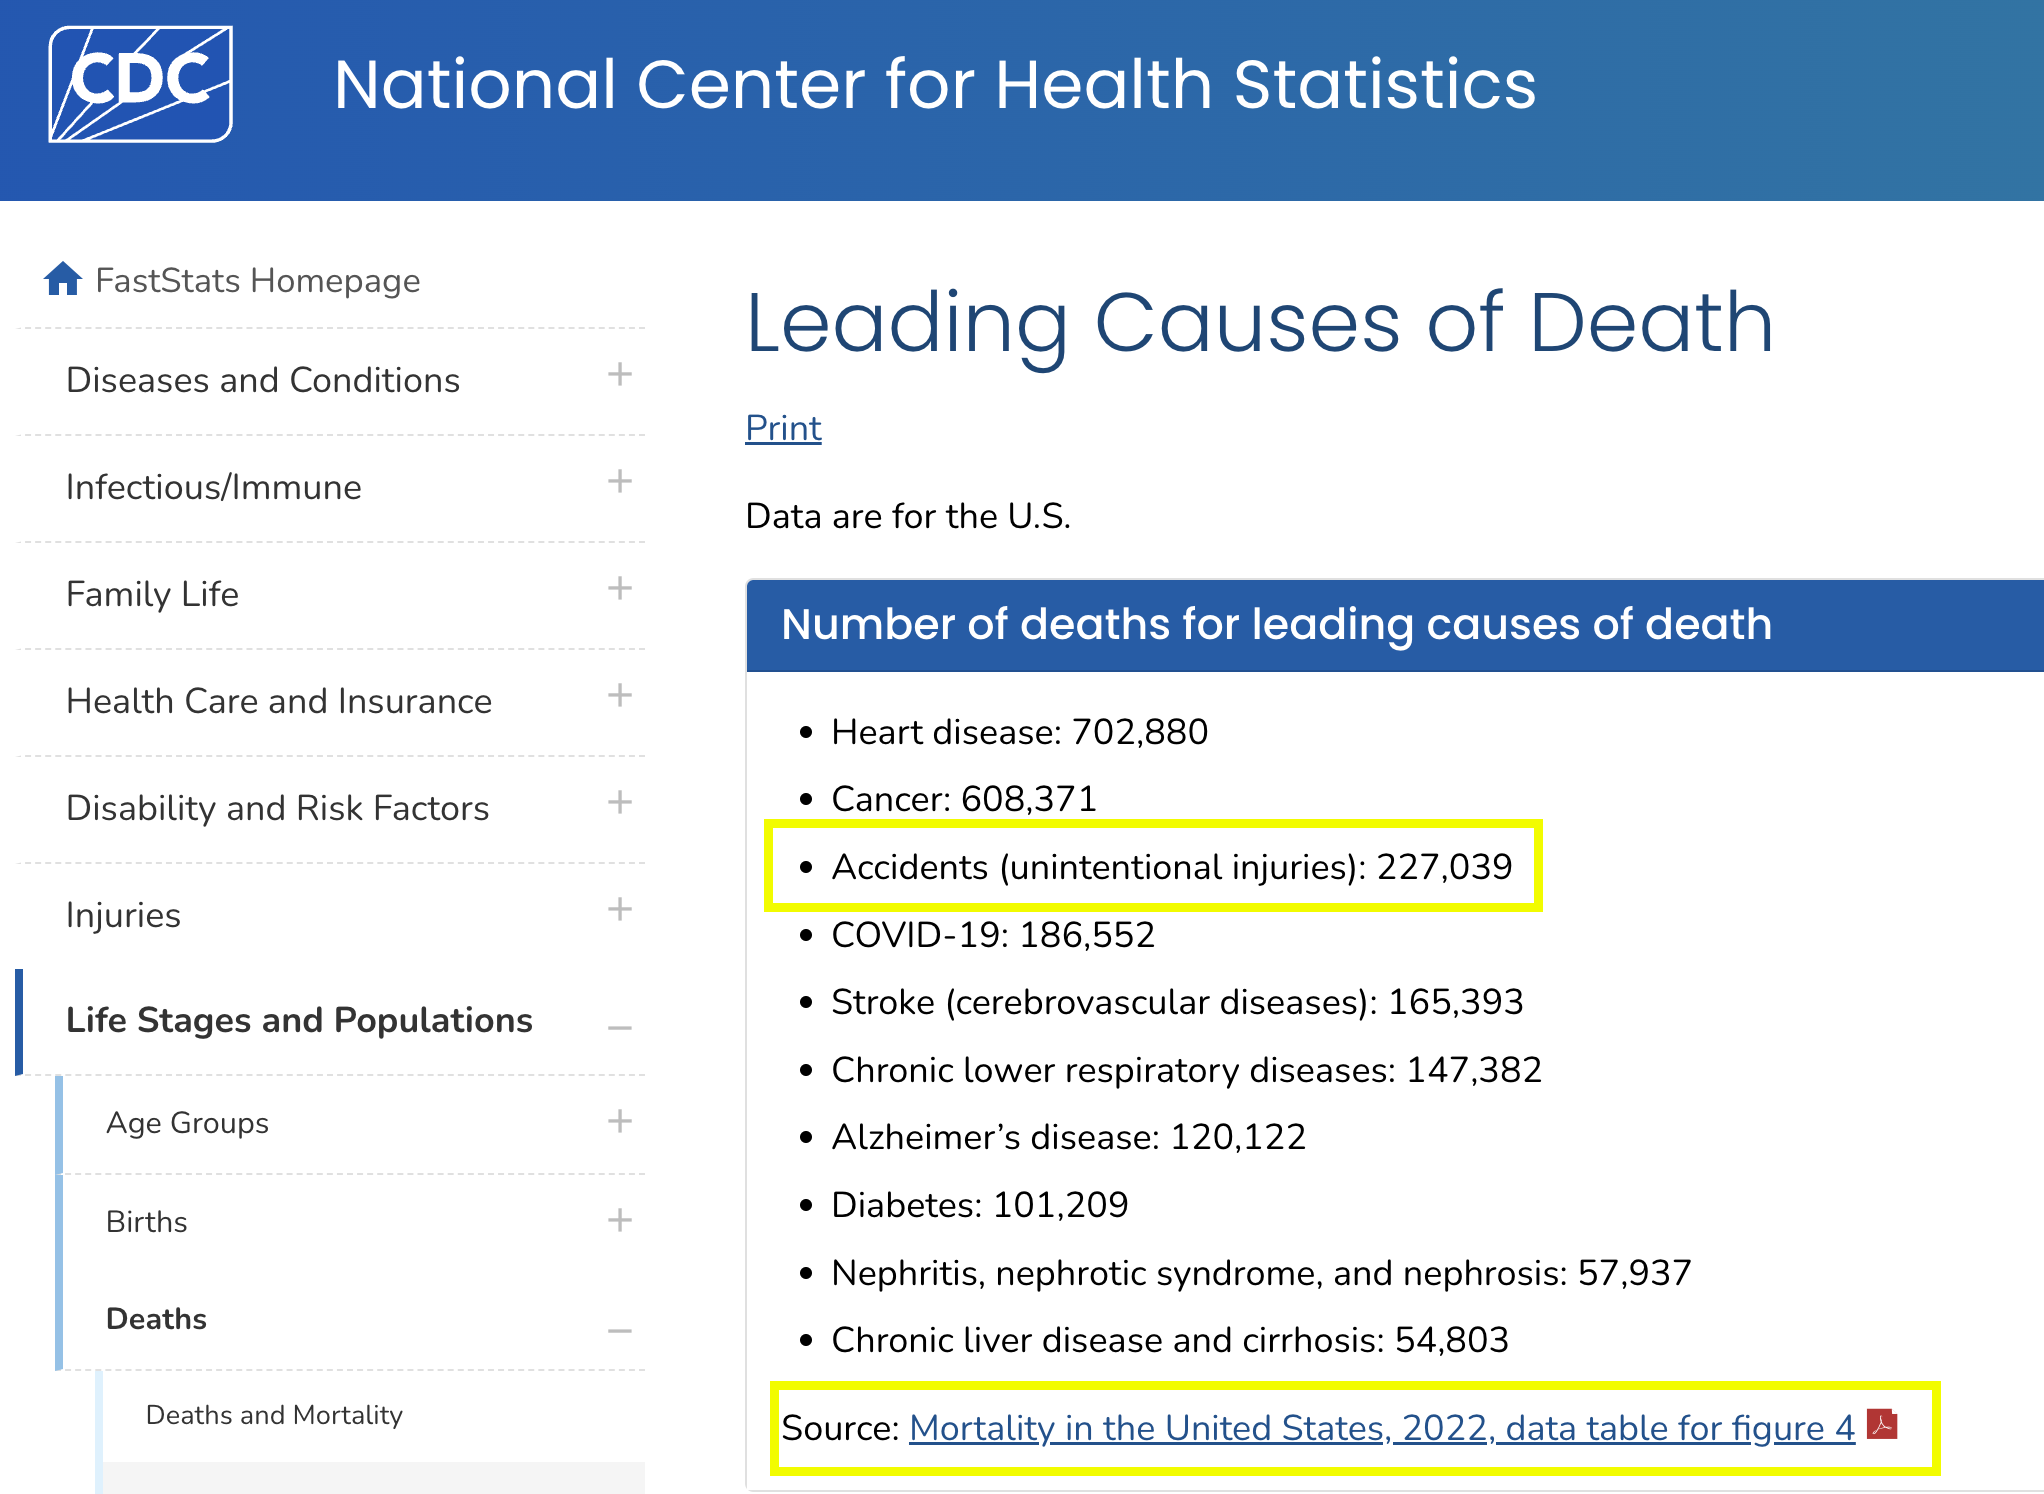Expand Injuries plus icon

619,910
